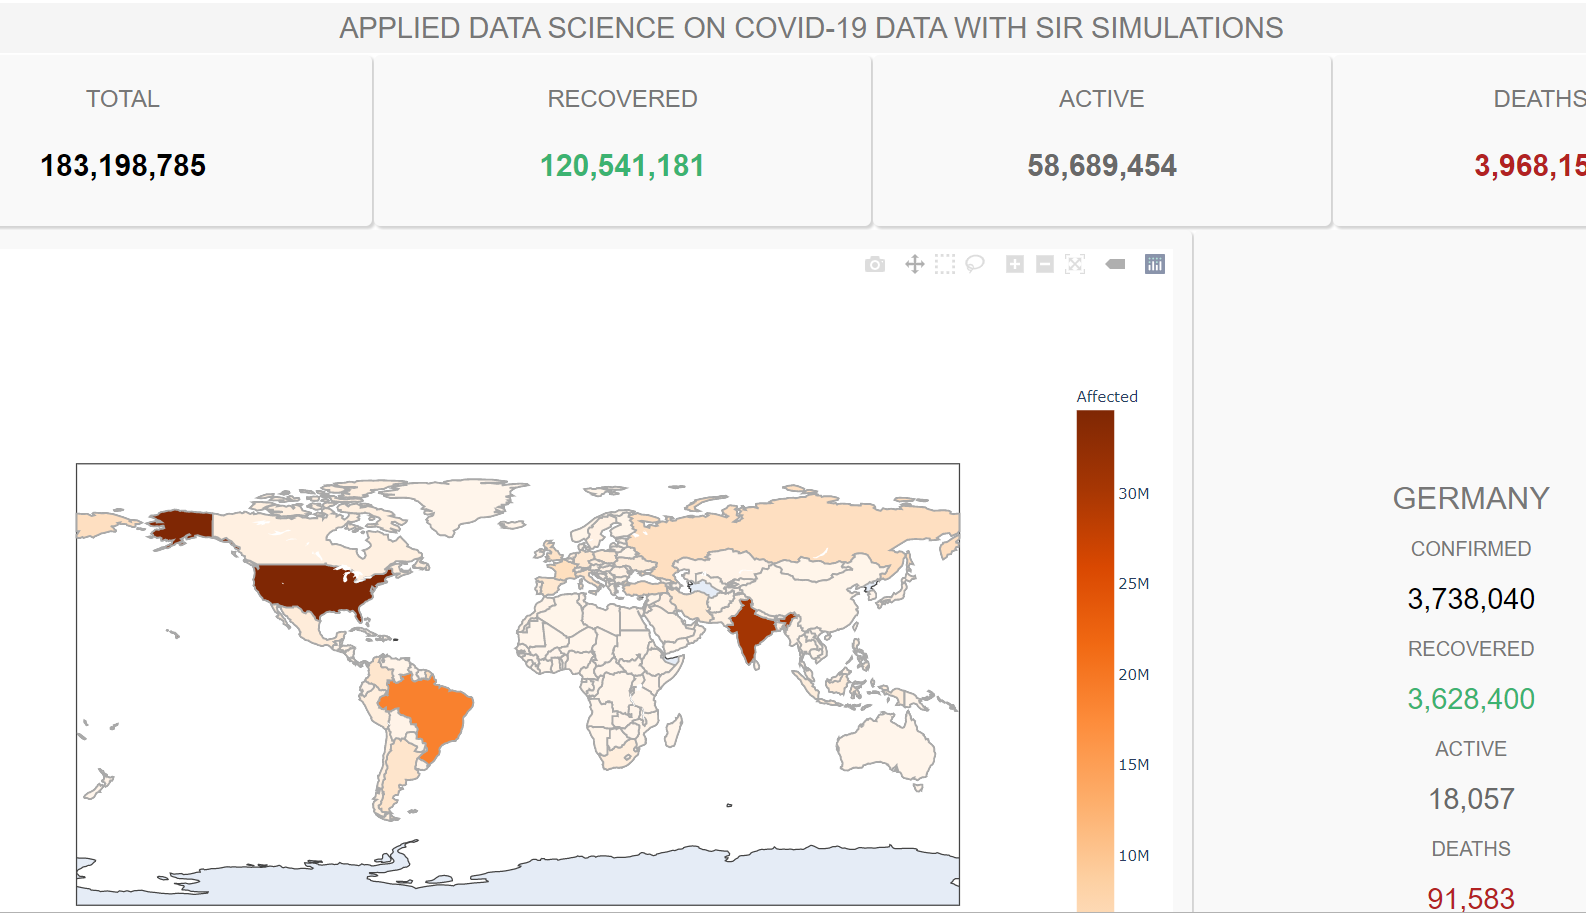This screenshot has width=1586, height=917.
Task: Click the ACTIVE cases card
Action: 1101,141
